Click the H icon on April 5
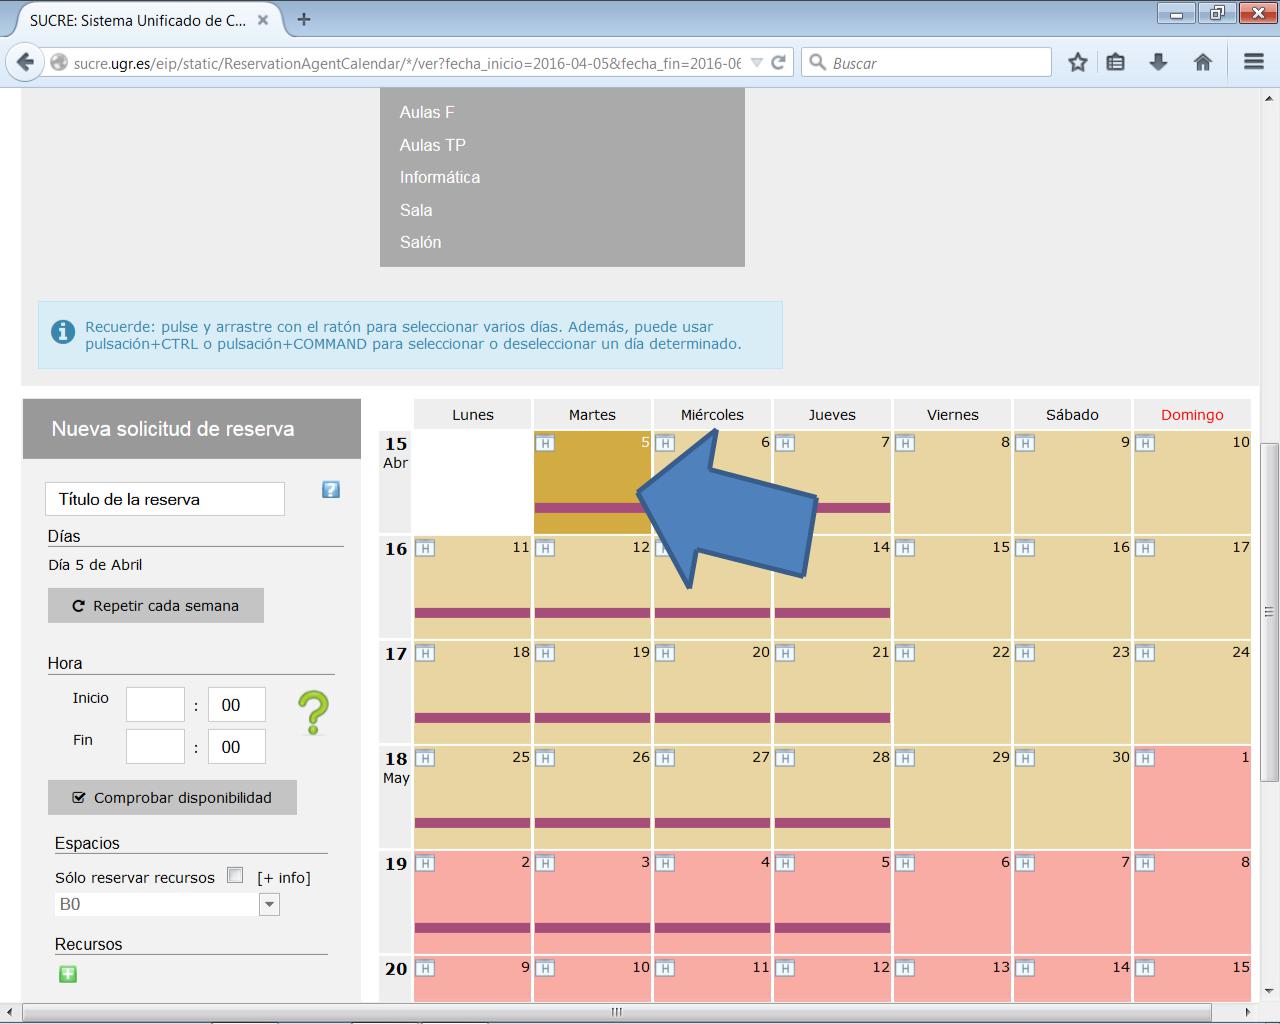The height and width of the screenshot is (1024, 1280). 545,443
